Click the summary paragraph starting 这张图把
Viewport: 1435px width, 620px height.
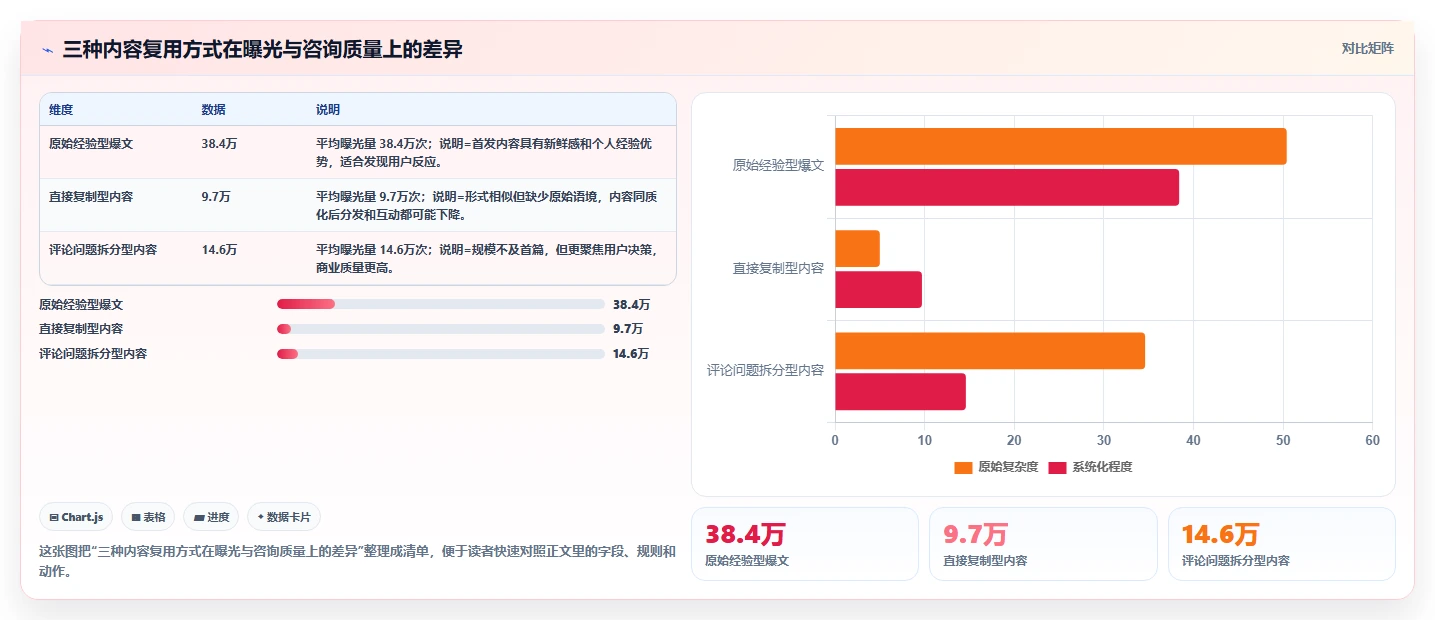coord(357,562)
